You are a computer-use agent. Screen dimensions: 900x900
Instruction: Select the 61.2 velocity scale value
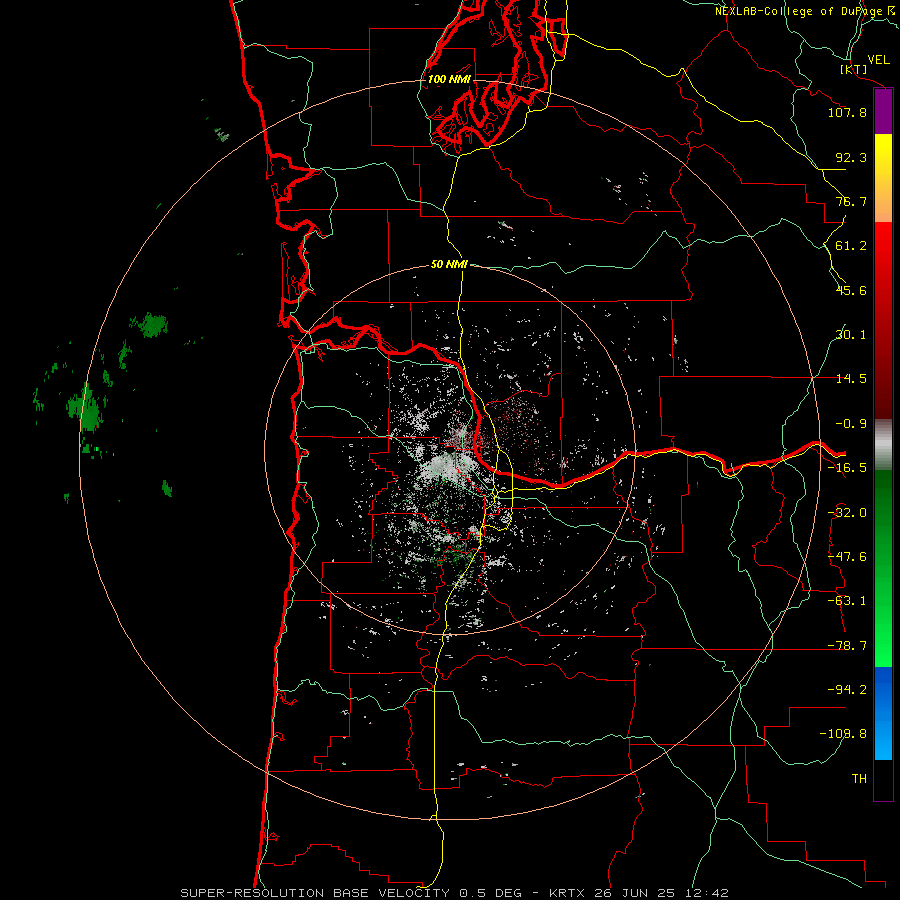(x=851, y=246)
